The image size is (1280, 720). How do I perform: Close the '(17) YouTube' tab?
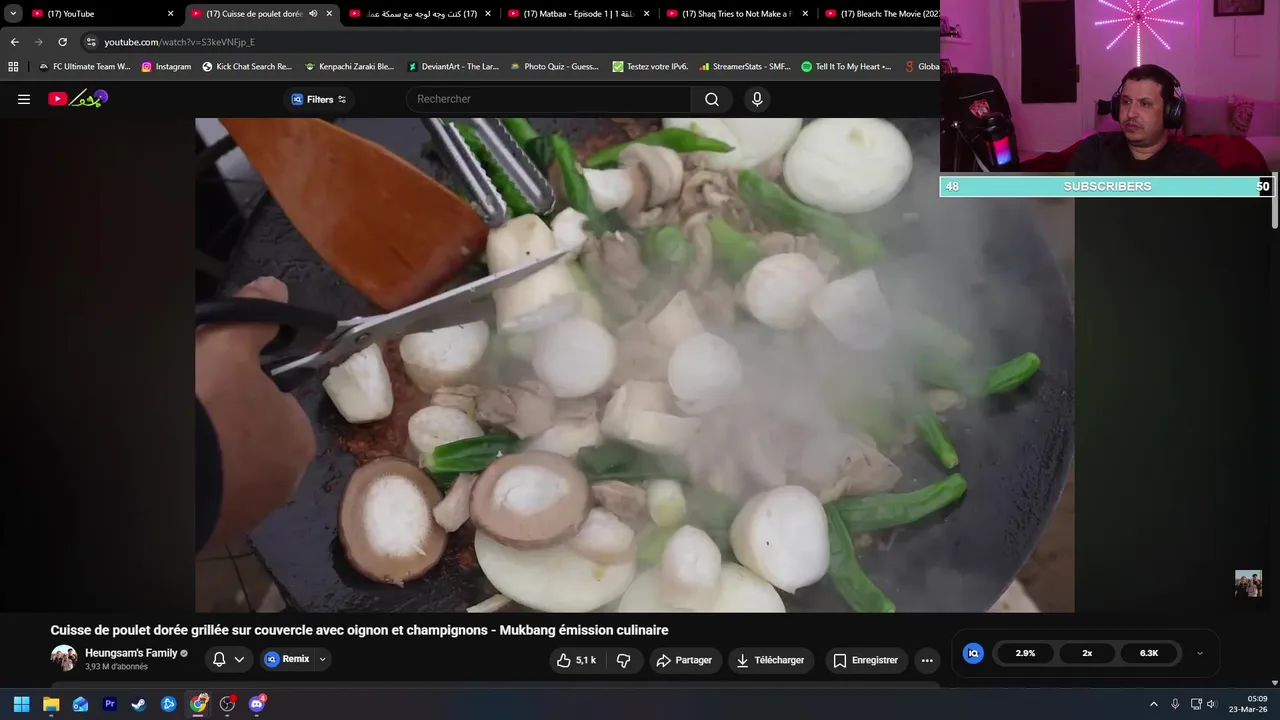[170, 14]
